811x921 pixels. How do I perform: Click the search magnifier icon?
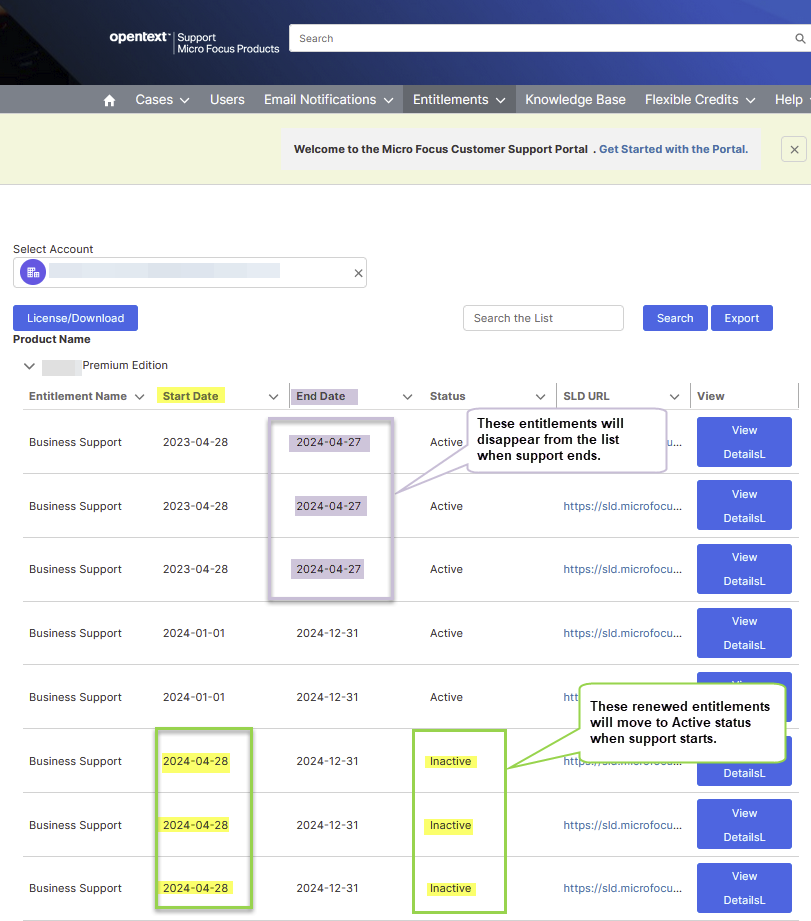pos(800,38)
